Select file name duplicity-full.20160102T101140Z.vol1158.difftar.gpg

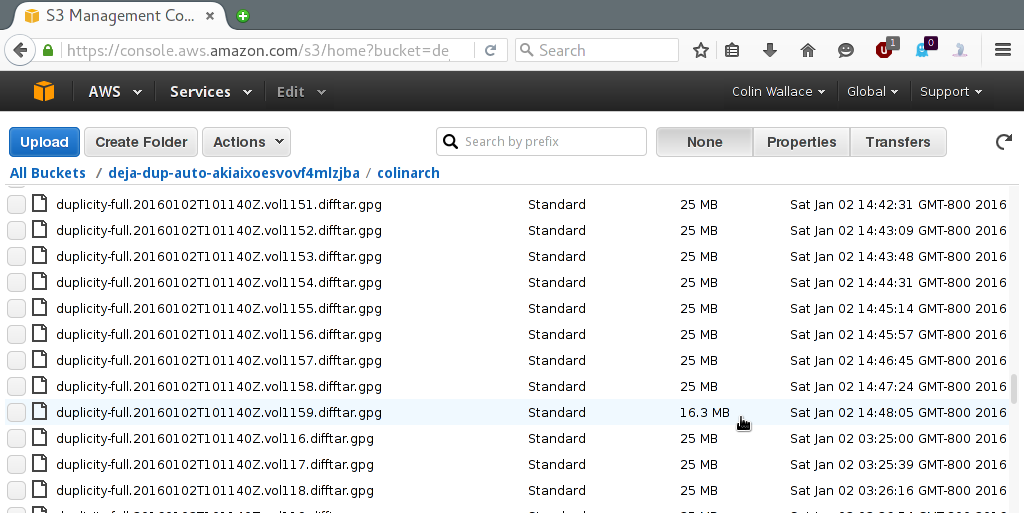pyautogui.click(x=219, y=386)
